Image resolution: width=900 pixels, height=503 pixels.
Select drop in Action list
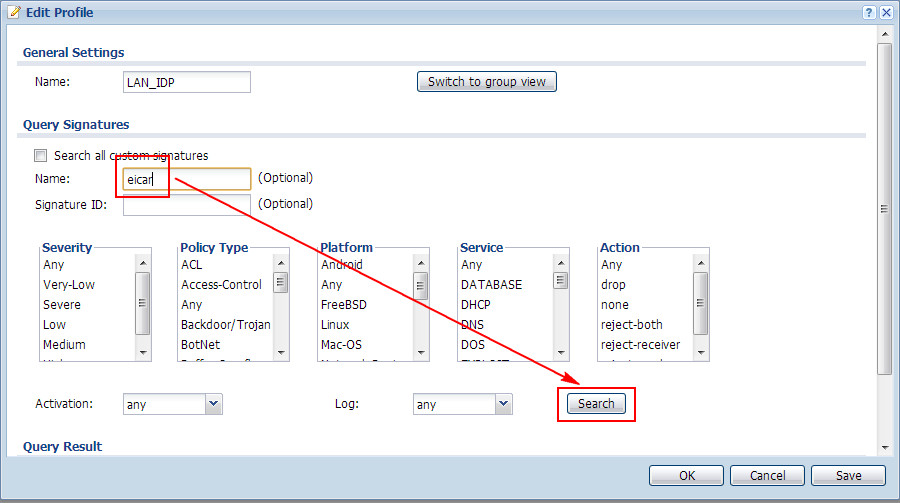point(613,285)
